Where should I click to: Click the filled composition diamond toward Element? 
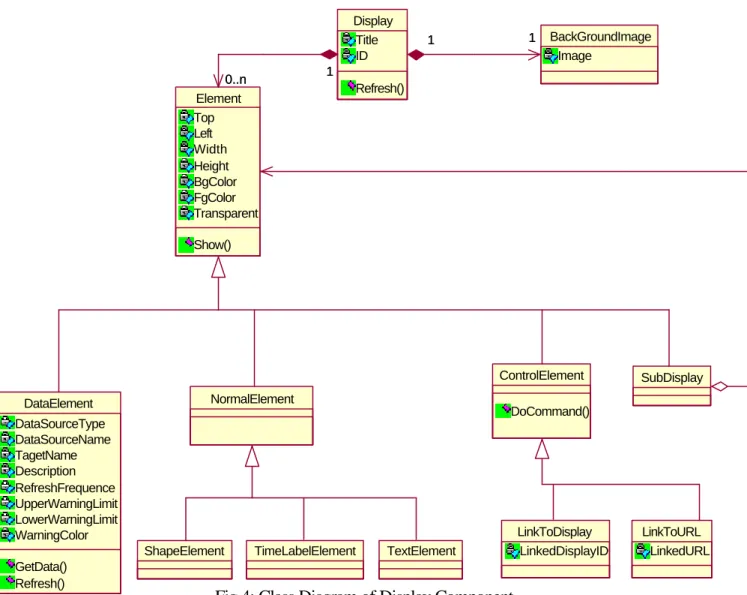click(x=329, y=54)
